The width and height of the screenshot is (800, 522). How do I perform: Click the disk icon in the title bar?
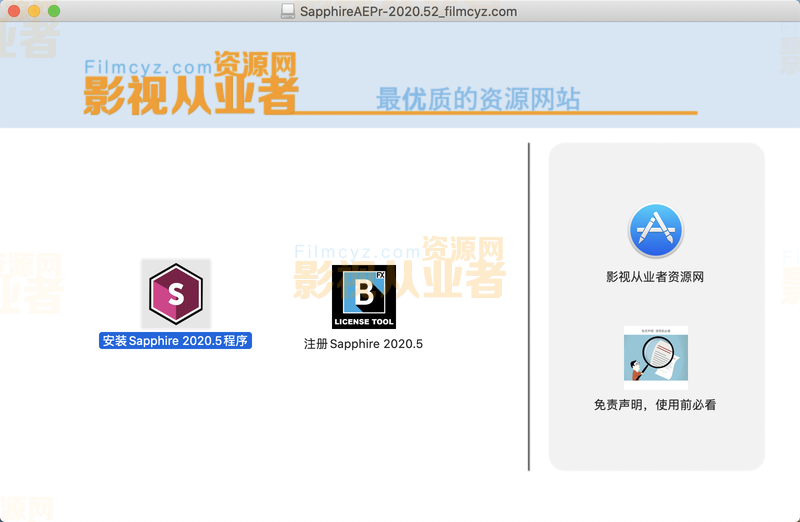coord(288,11)
